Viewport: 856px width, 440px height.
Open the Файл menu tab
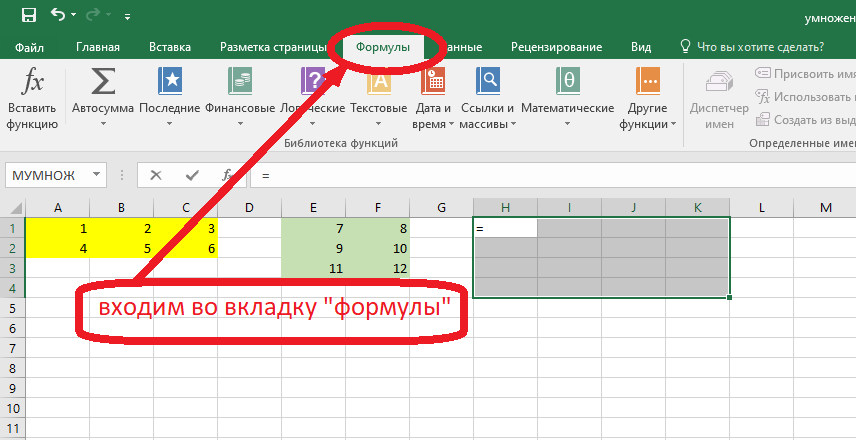[x=29, y=47]
